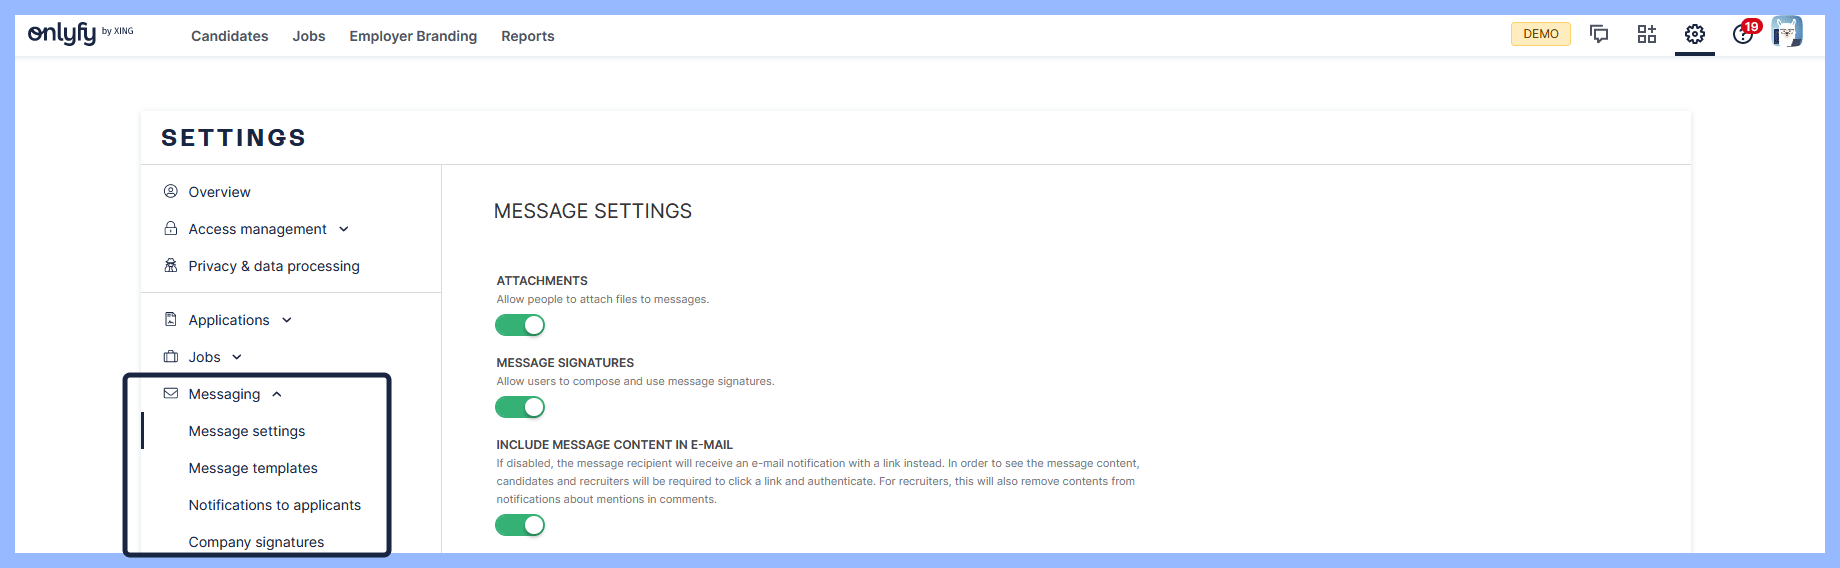1840x568 pixels.
Task: Click the onlyfy by XING logo
Action: click(x=80, y=34)
